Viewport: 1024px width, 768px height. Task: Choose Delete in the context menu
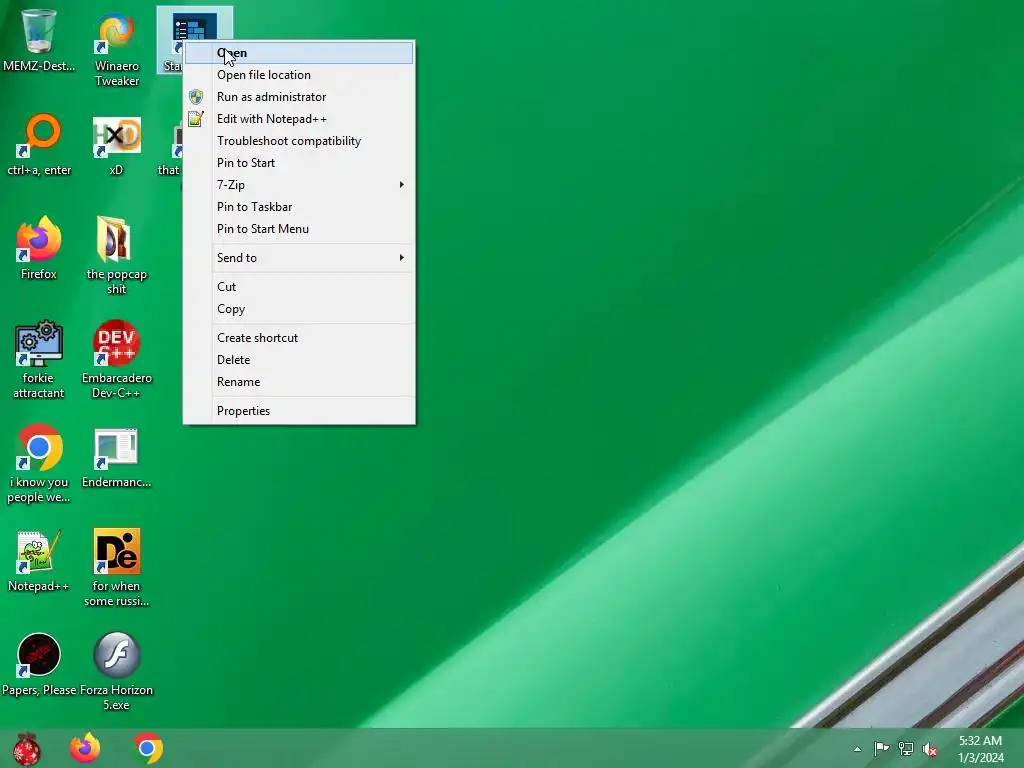[x=299, y=360]
